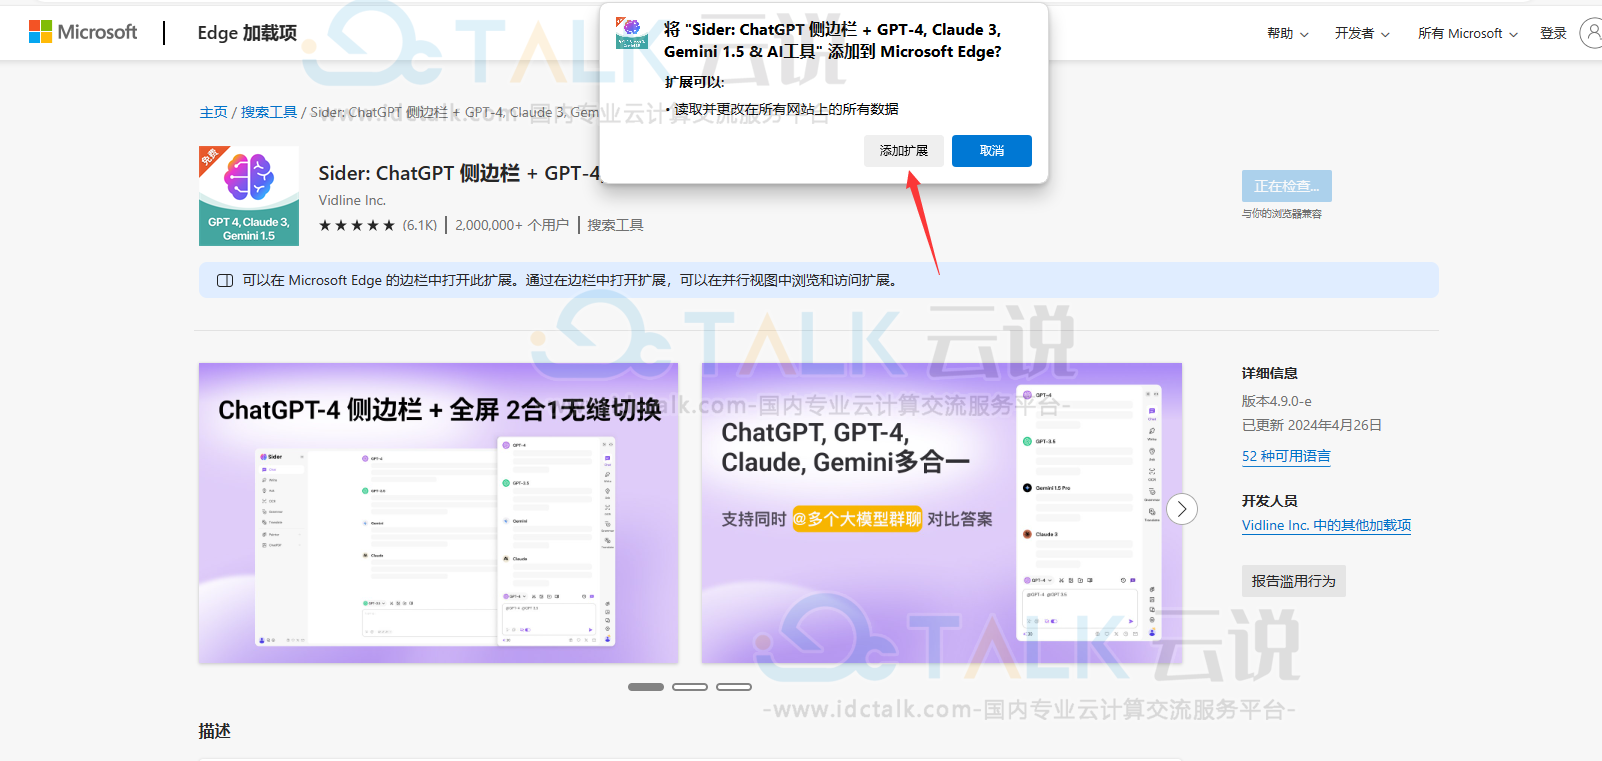Image resolution: width=1602 pixels, height=761 pixels.
Task: Expand the 开发者 dropdown menu
Action: pyautogui.click(x=1362, y=33)
